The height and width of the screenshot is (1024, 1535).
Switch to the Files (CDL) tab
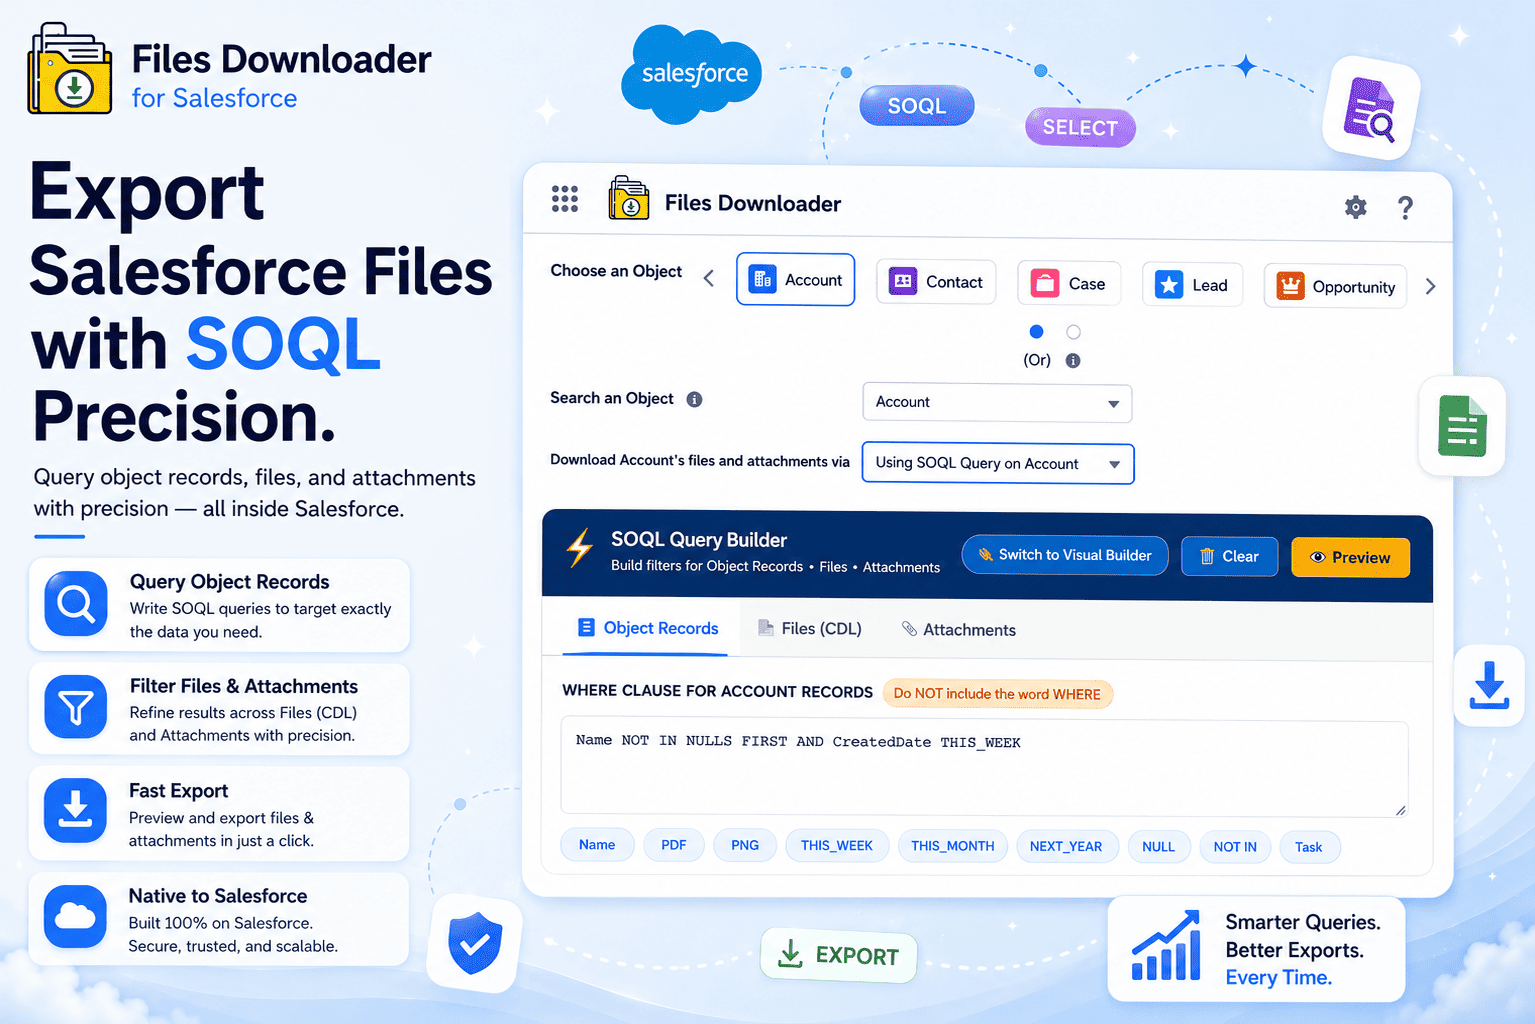pyautogui.click(x=810, y=629)
